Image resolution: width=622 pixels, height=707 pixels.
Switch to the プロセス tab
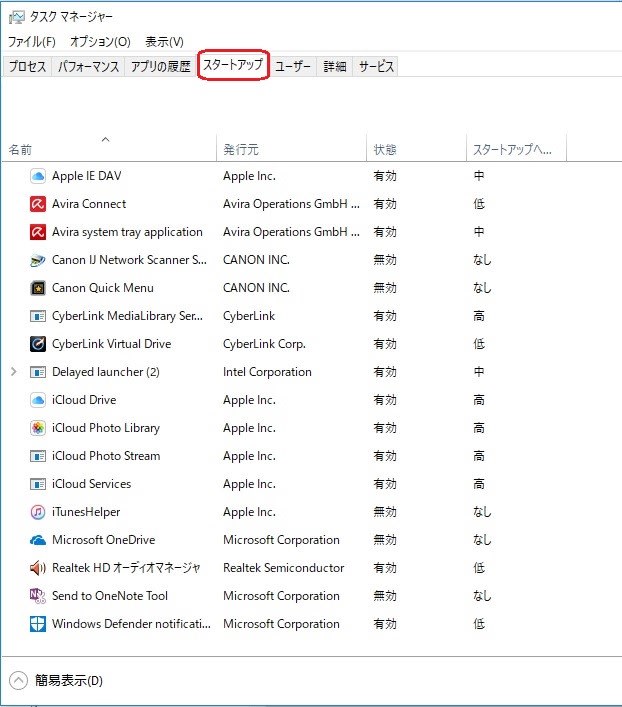(27, 66)
